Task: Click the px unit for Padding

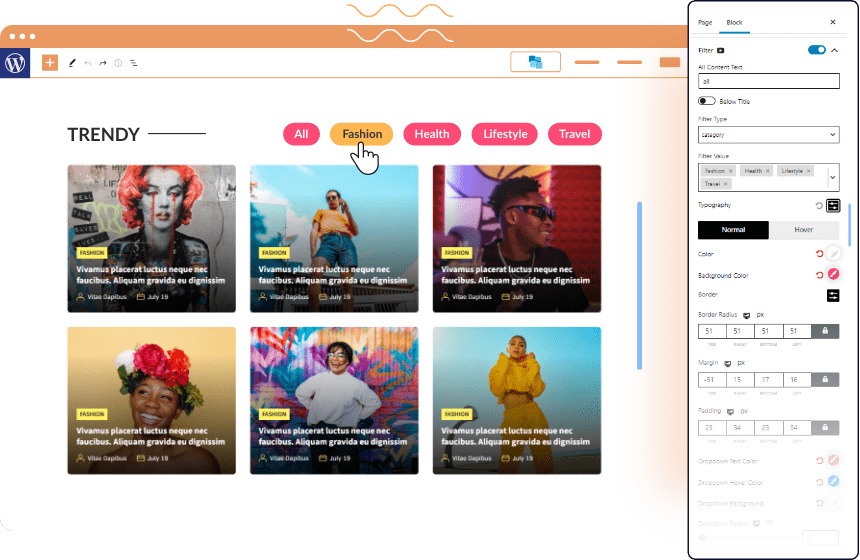Action: [744, 411]
